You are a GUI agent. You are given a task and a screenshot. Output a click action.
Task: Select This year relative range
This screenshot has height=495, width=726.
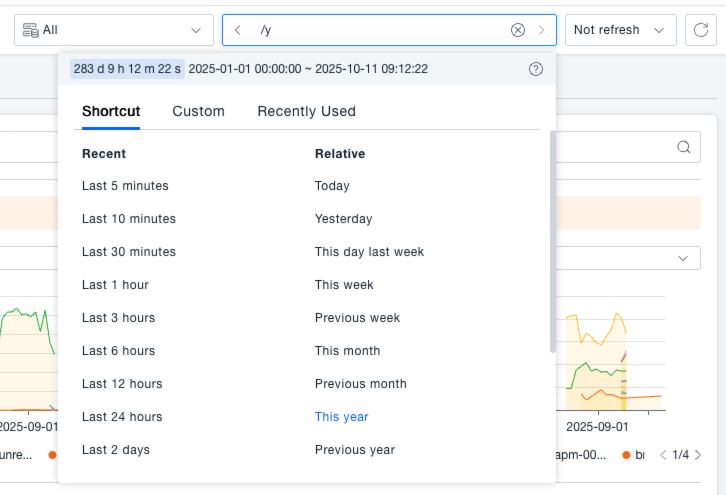[x=341, y=417]
